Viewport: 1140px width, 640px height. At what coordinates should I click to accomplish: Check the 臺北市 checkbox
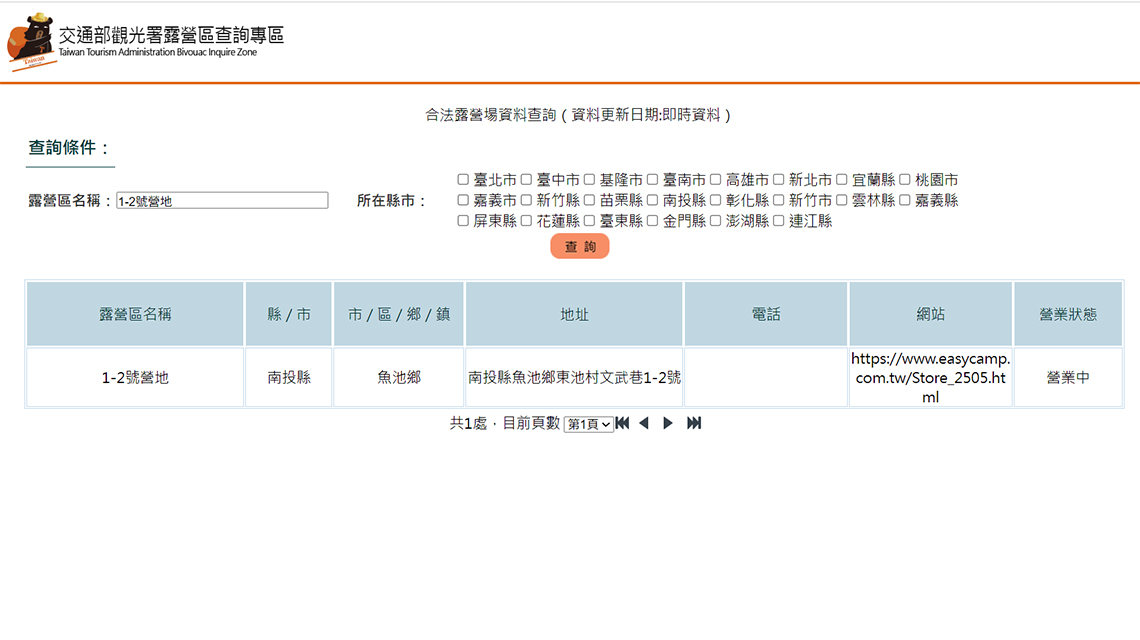click(463, 180)
